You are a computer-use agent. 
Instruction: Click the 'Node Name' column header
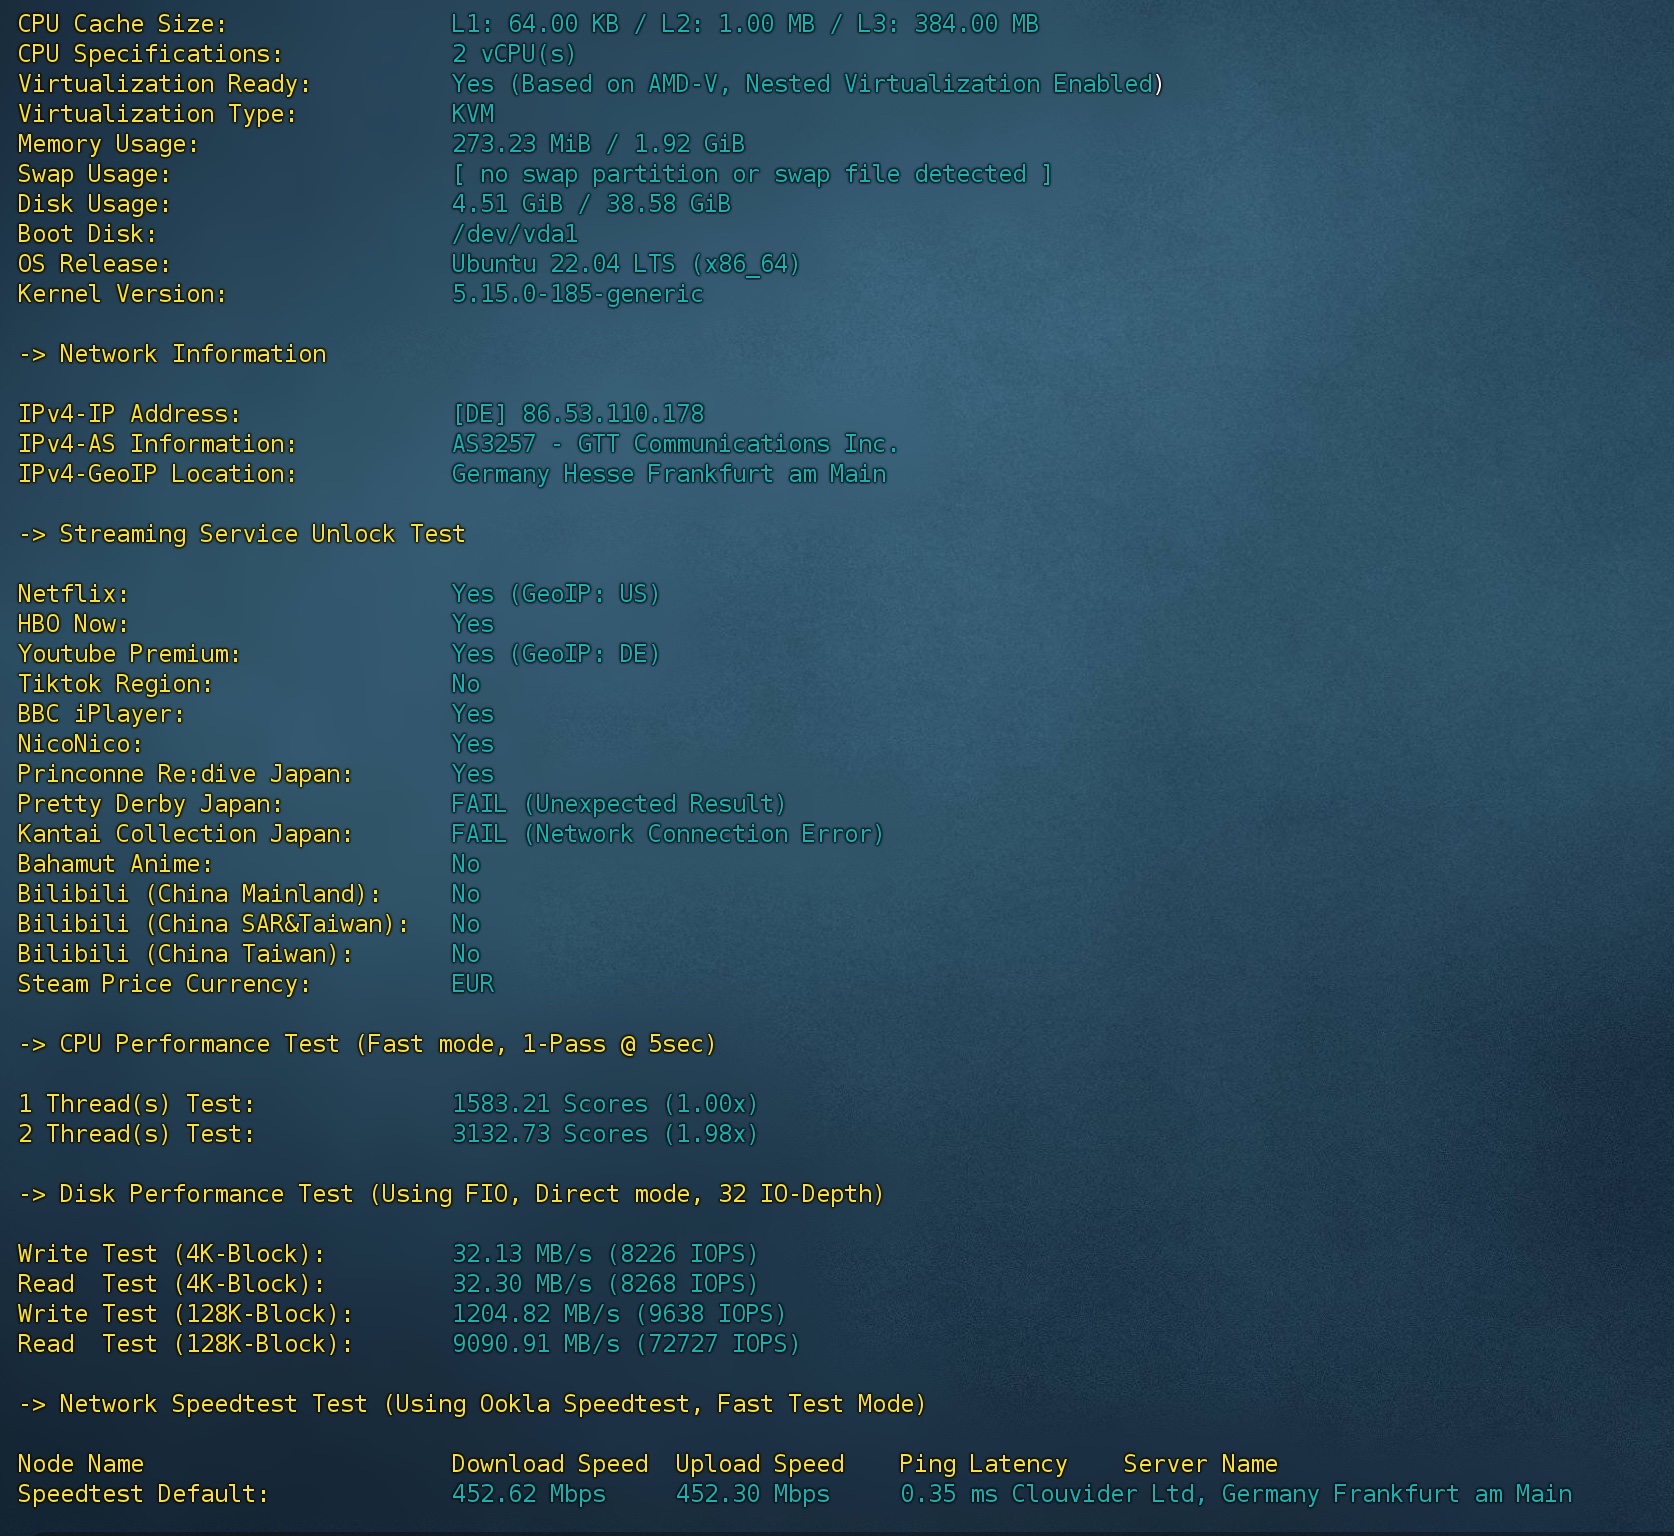tap(80, 1463)
